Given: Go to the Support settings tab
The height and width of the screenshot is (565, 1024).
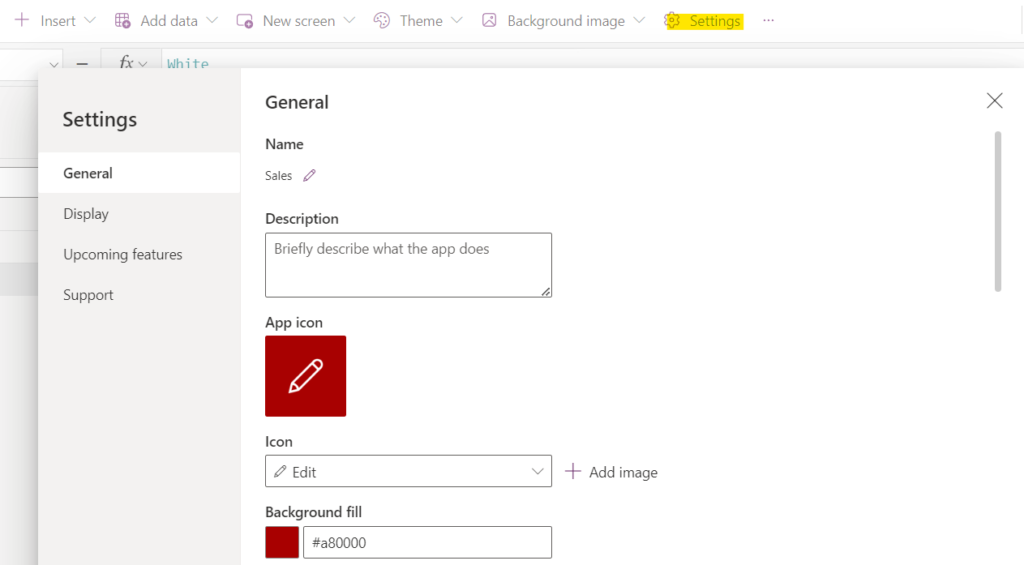Looking at the screenshot, I should pos(139,295).
